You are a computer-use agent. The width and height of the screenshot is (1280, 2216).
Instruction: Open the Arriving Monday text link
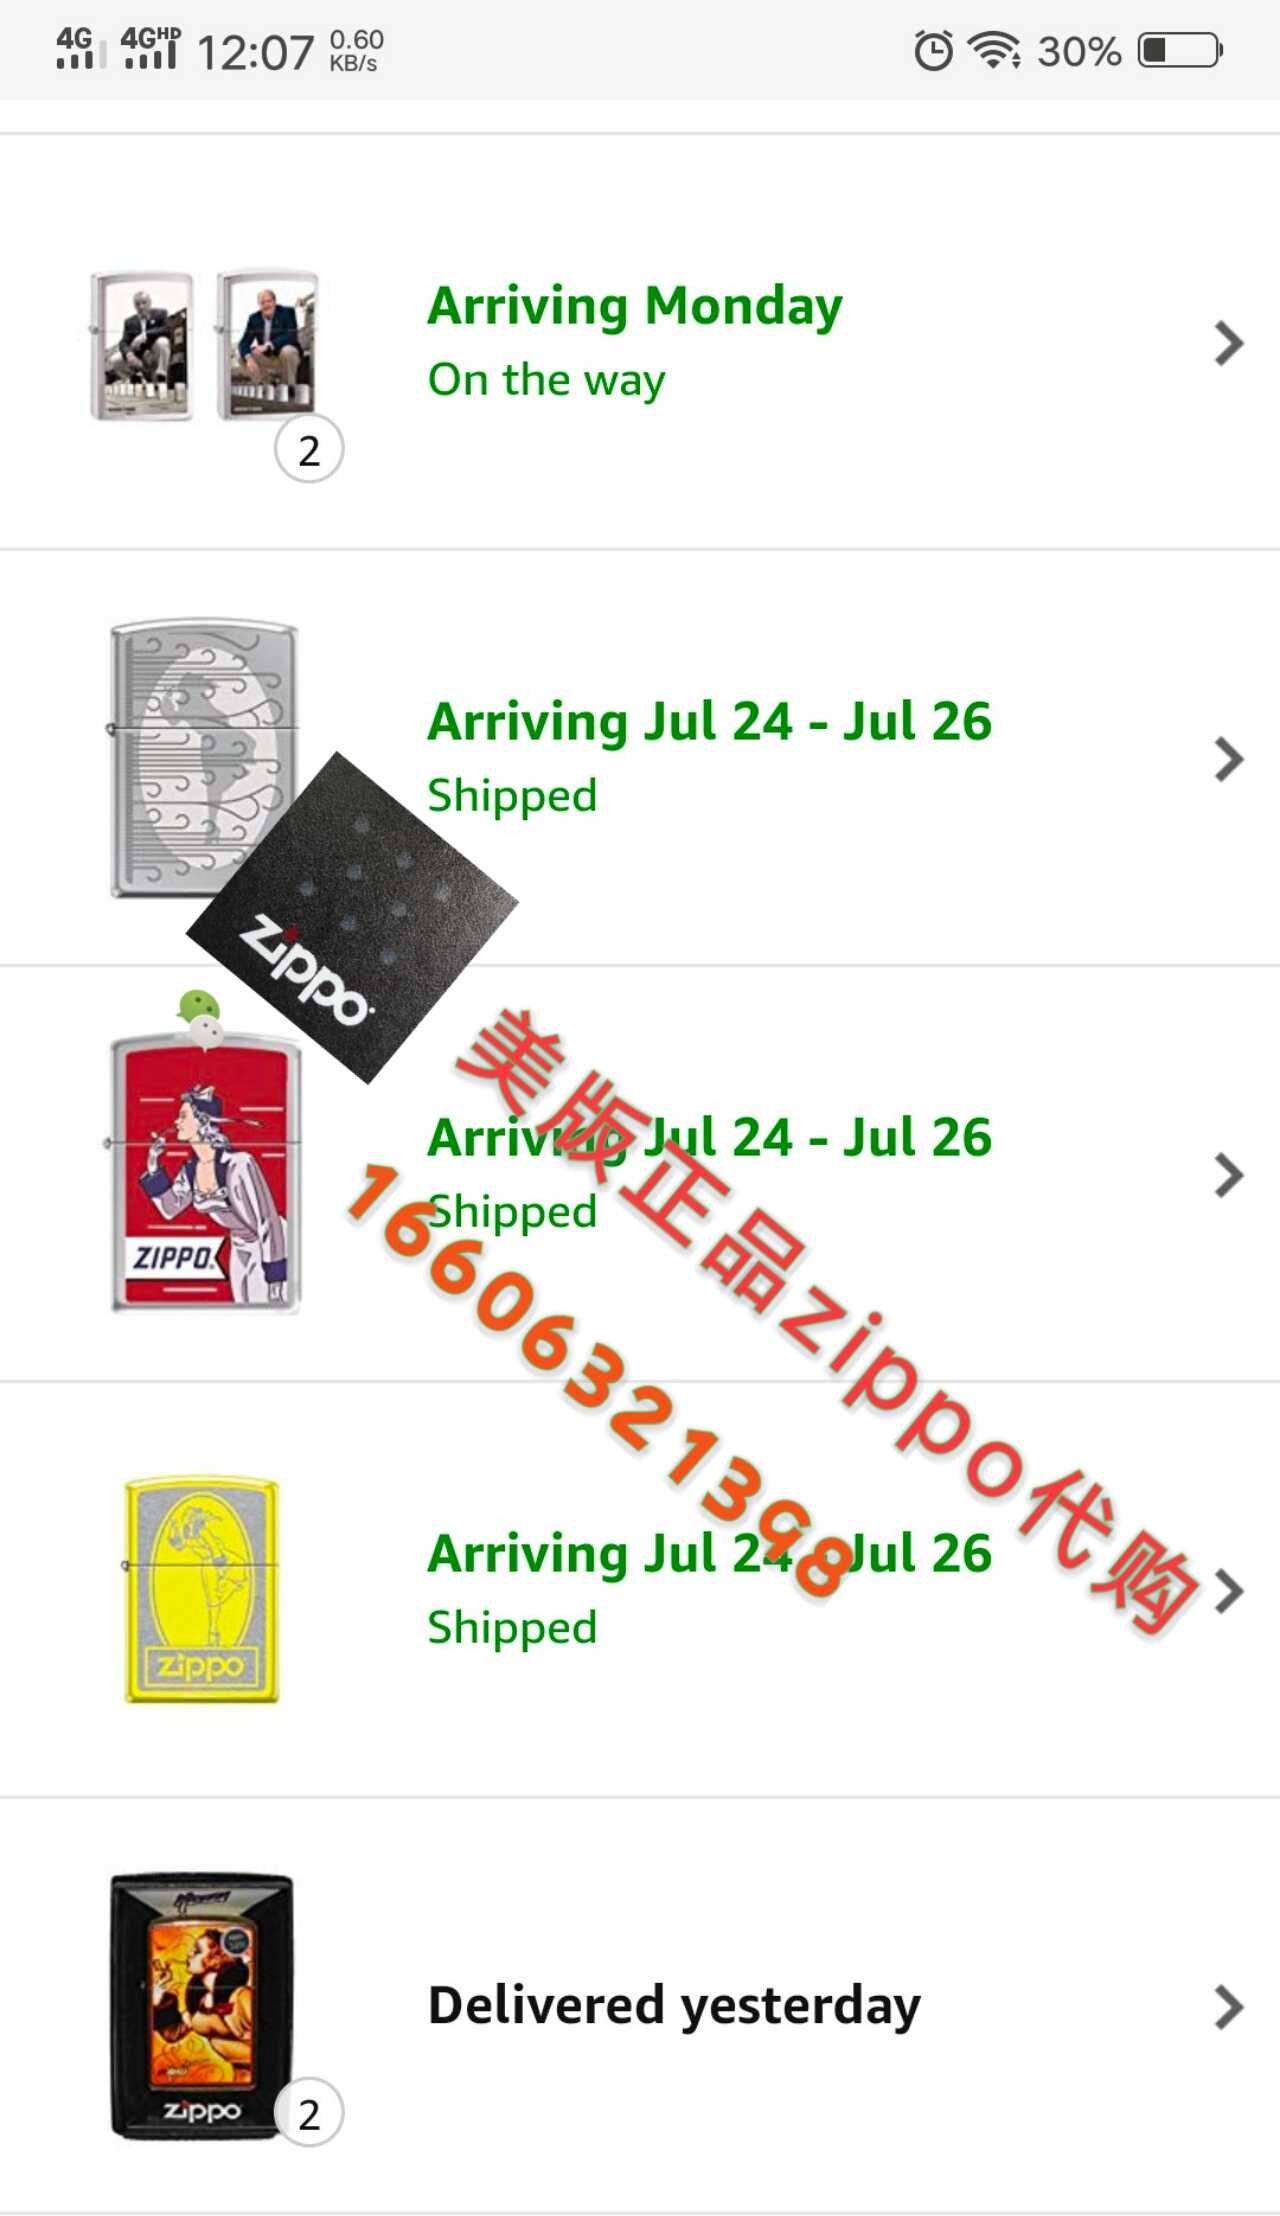635,306
